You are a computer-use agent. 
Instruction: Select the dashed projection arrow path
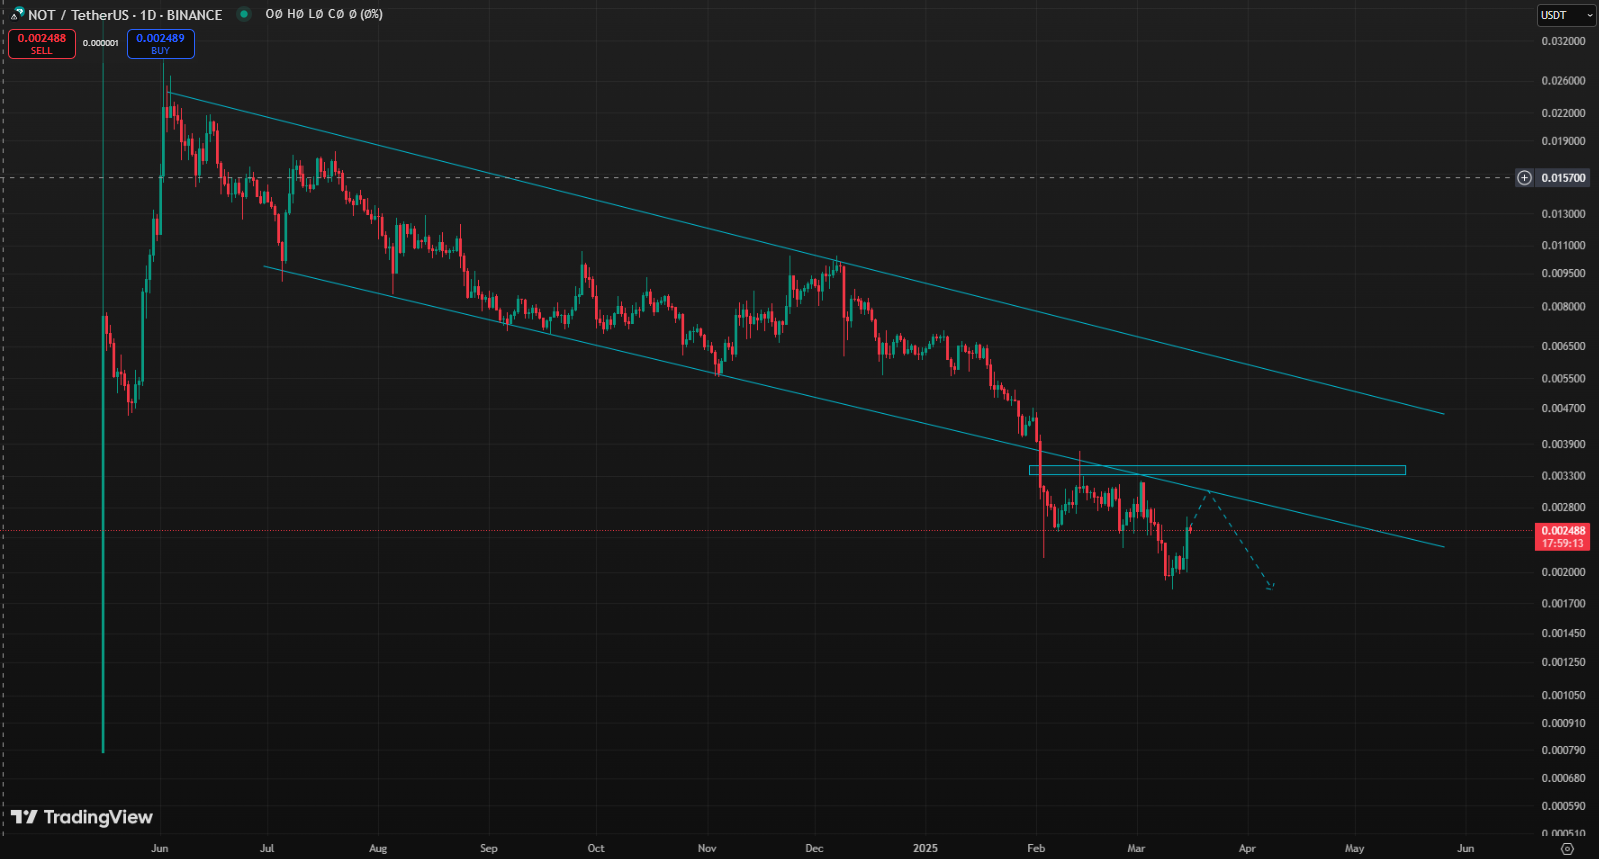pos(1240,540)
